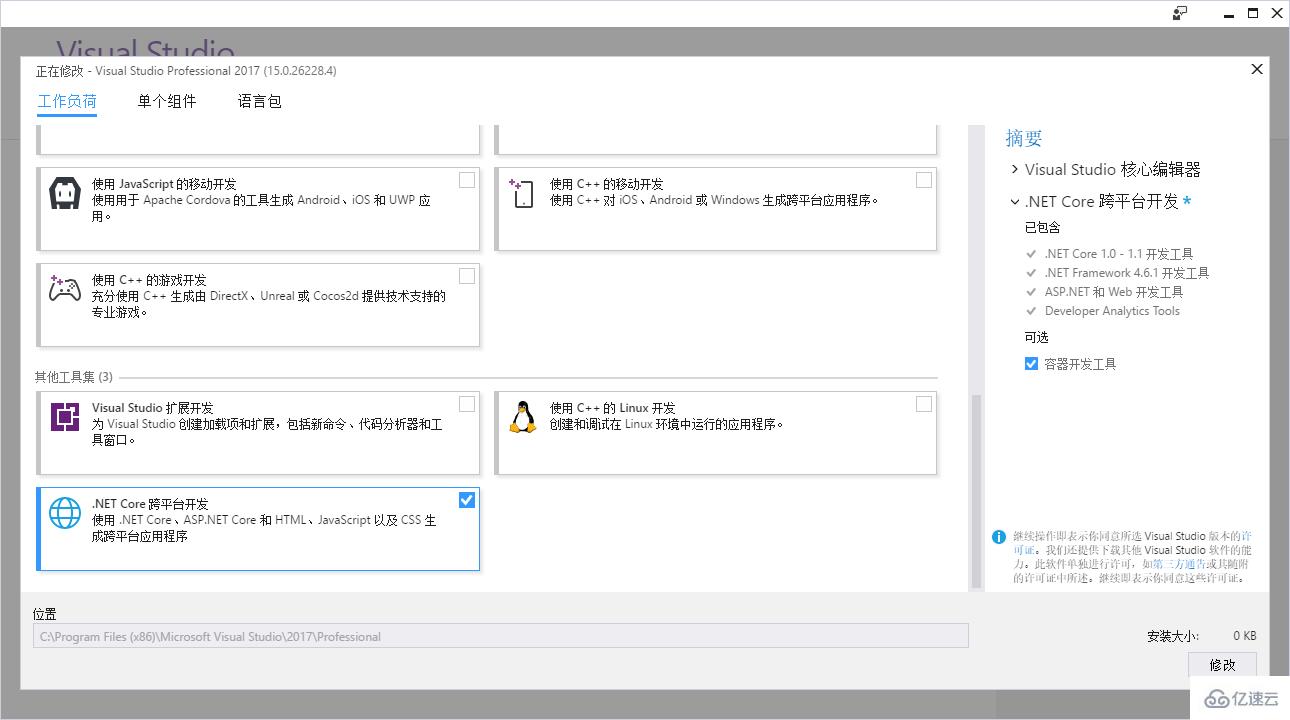The height and width of the screenshot is (720, 1290).
Task: Check the JavaScript mobile development workload
Action: click(x=467, y=180)
